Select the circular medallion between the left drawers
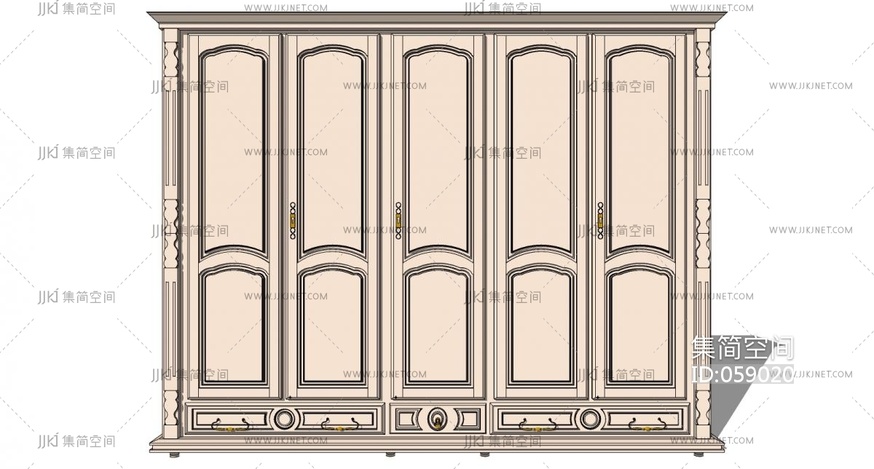The image size is (874, 469). 285,417
